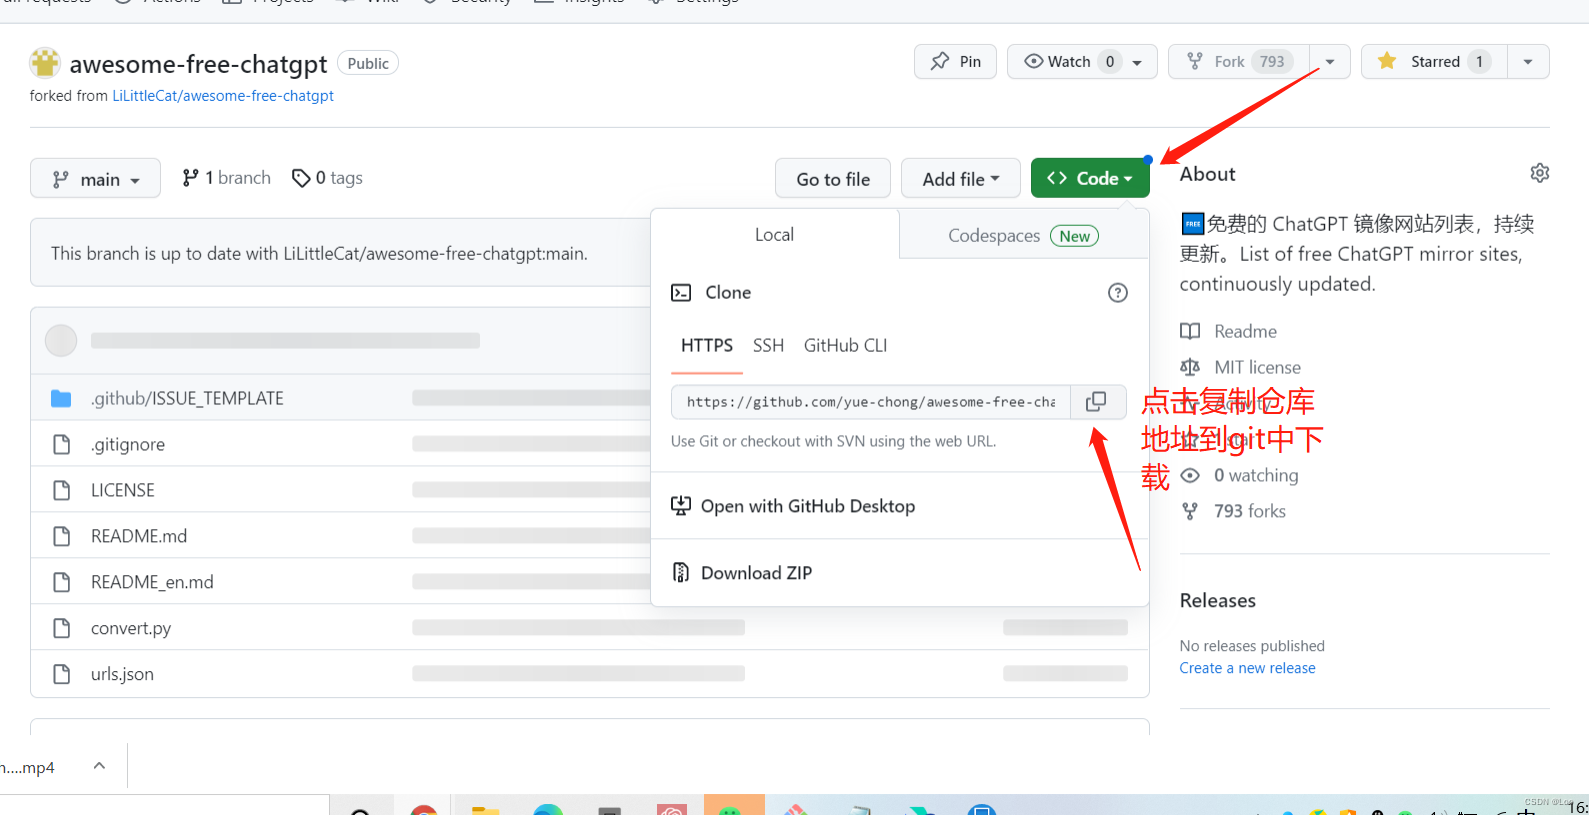The height and width of the screenshot is (815, 1589).
Task: Click the Public visibility badge
Action: [x=368, y=63]
